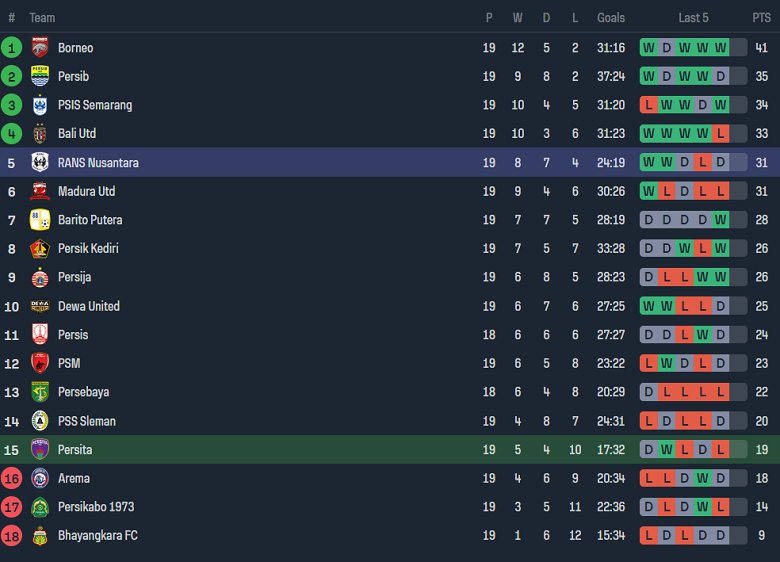780x562 pixels.
Task: Click the Persib club logo
Action: coord(40,76)
